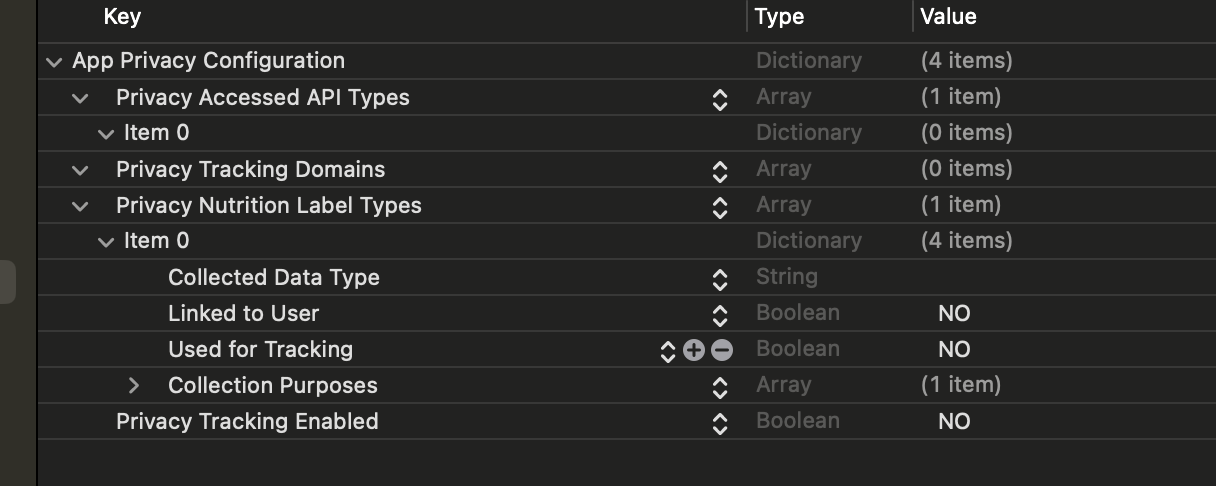The image size is (1216, 486).
Task: Open key stepper for Used for Tracking
Action: coord(668,351)
